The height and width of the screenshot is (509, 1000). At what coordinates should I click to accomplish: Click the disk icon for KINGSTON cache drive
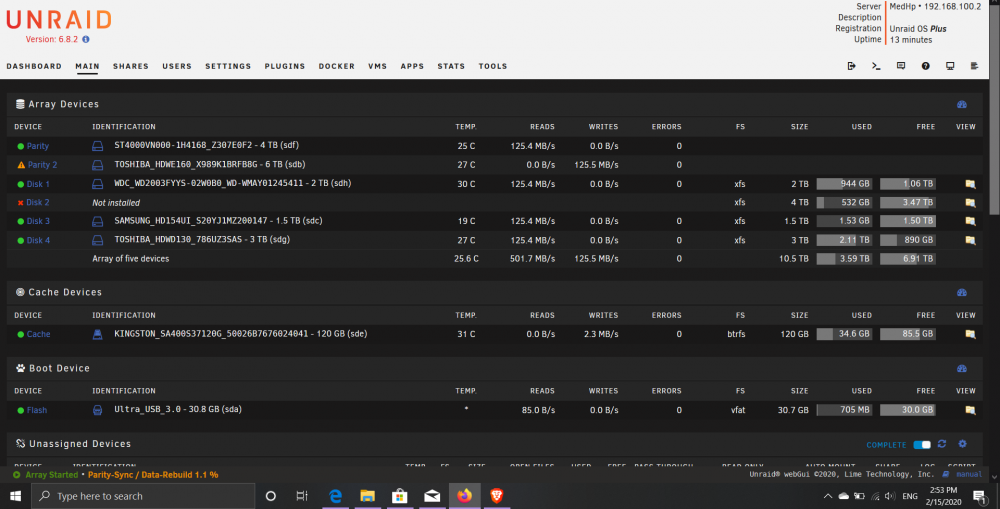pyautogui.click(x=98, y=334)
